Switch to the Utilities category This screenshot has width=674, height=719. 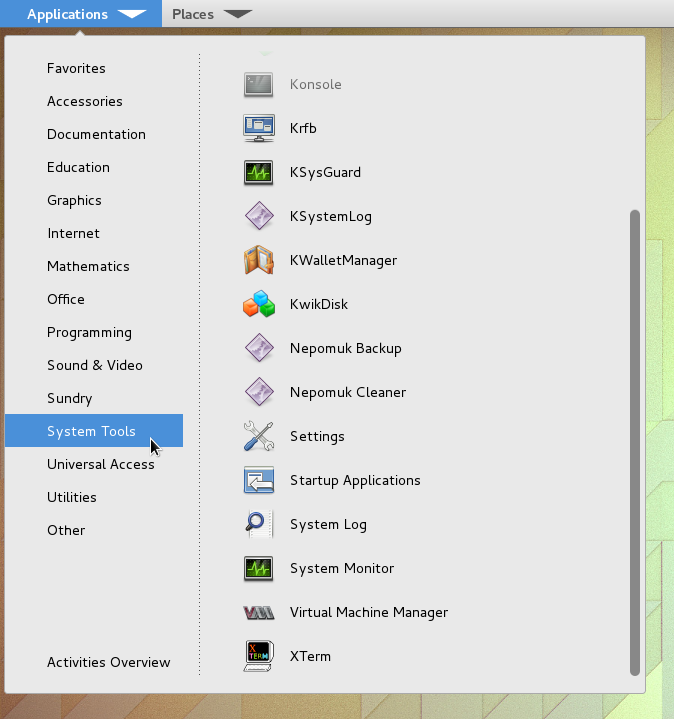72,497
